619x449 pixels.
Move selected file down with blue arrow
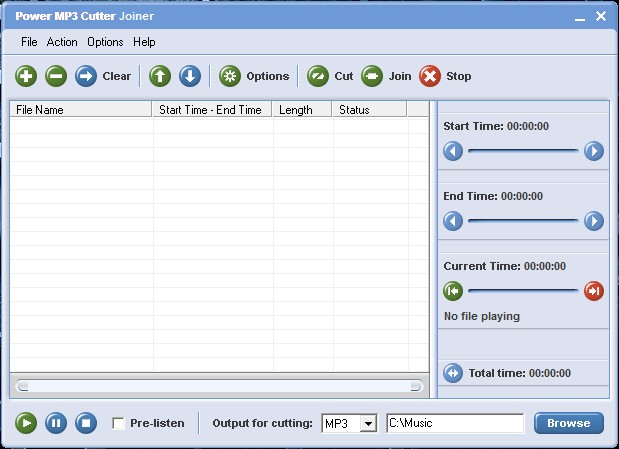190,76
